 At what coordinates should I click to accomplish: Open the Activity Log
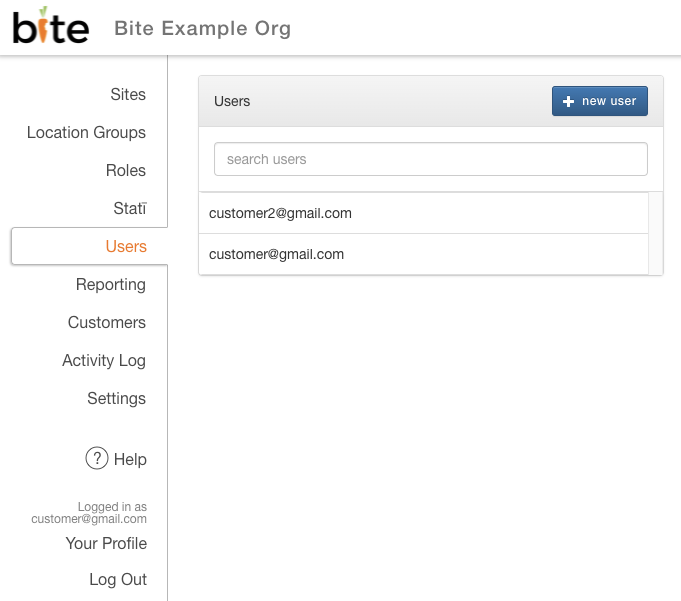pyautogui.click(x=104, y=360)
